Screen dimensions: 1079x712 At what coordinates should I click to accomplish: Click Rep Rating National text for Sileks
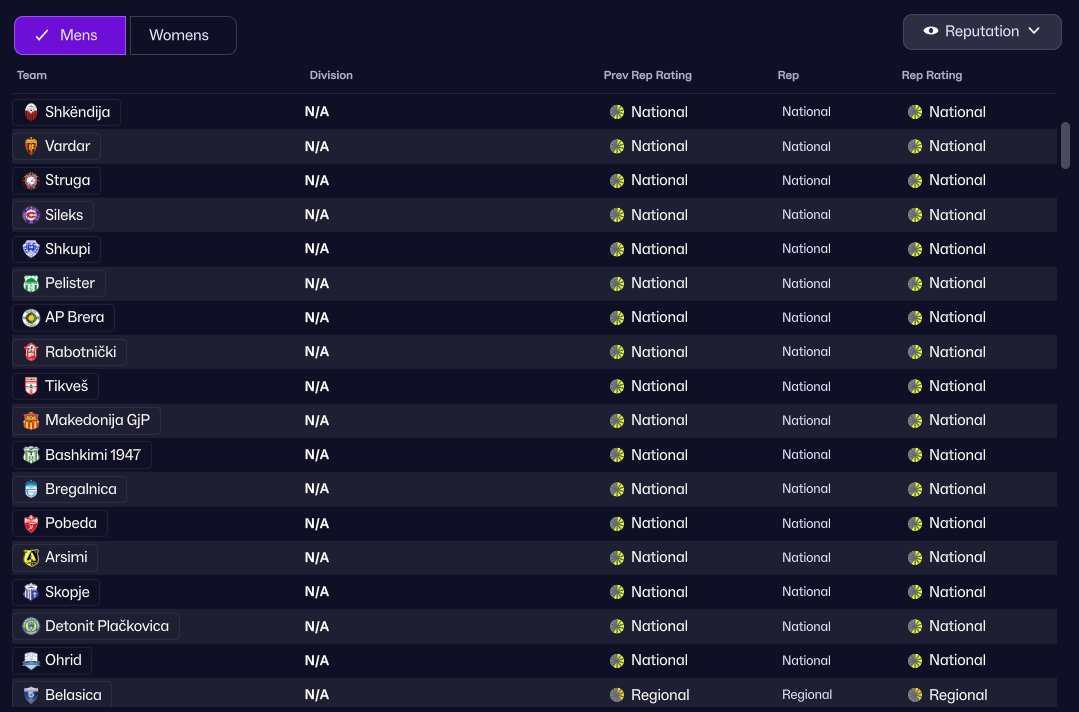point(957,215)
